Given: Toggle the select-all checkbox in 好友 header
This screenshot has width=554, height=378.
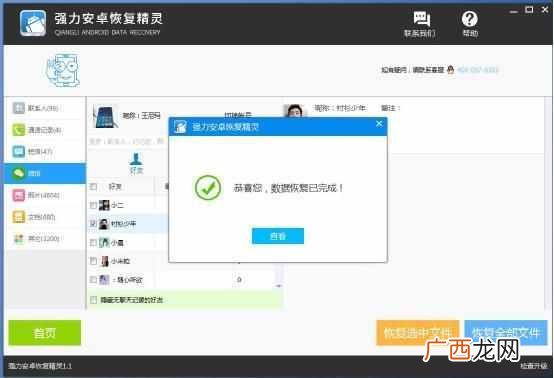Looking at the screenshot, I should point(94,187).
